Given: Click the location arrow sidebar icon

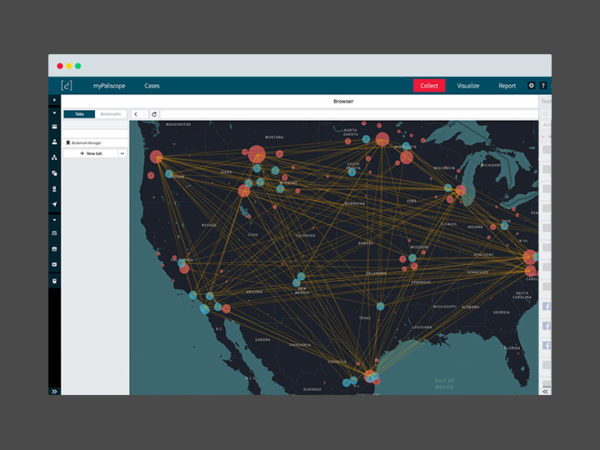Looking at the screenshot, I should click(54, 203).
